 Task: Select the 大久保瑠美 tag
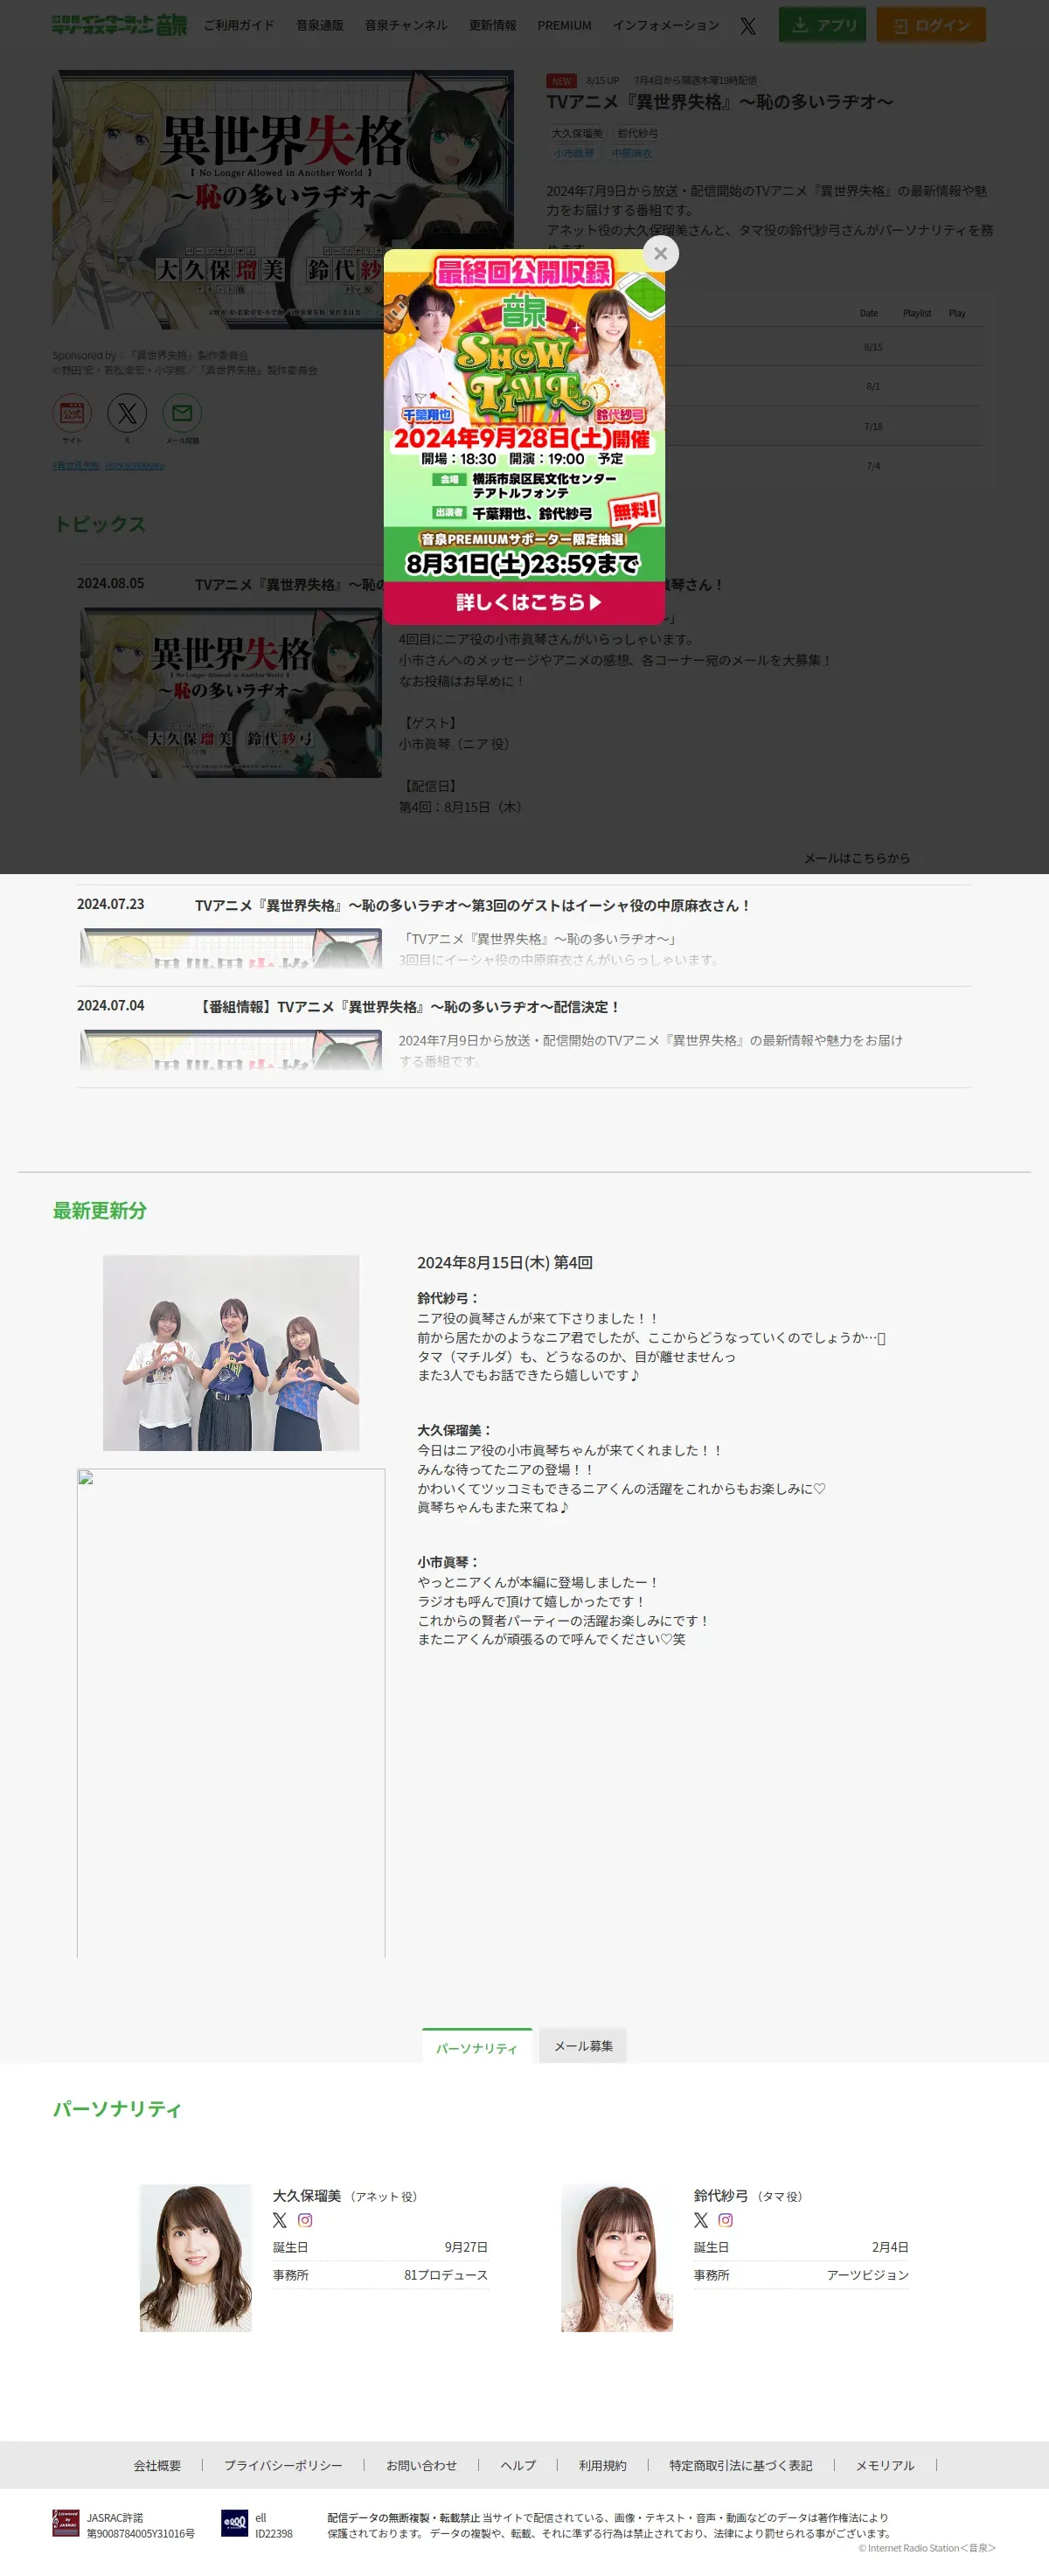[x=577, y=133]
